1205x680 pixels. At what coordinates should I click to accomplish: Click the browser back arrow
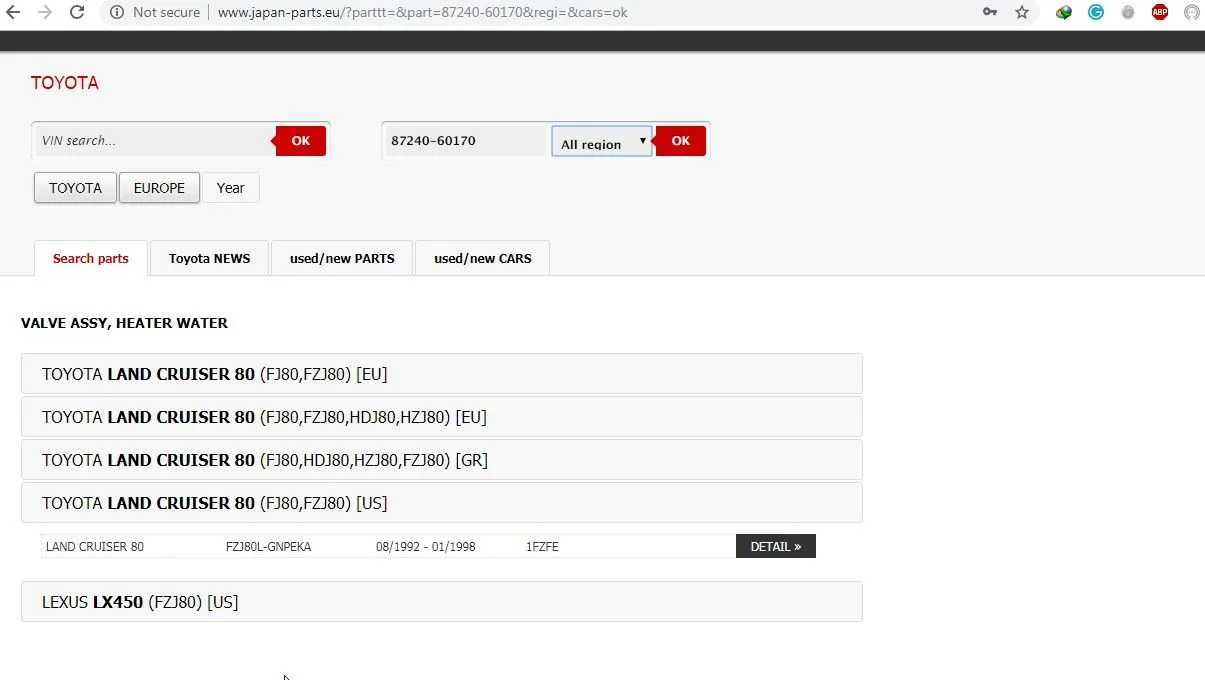(x=14, y=12)
